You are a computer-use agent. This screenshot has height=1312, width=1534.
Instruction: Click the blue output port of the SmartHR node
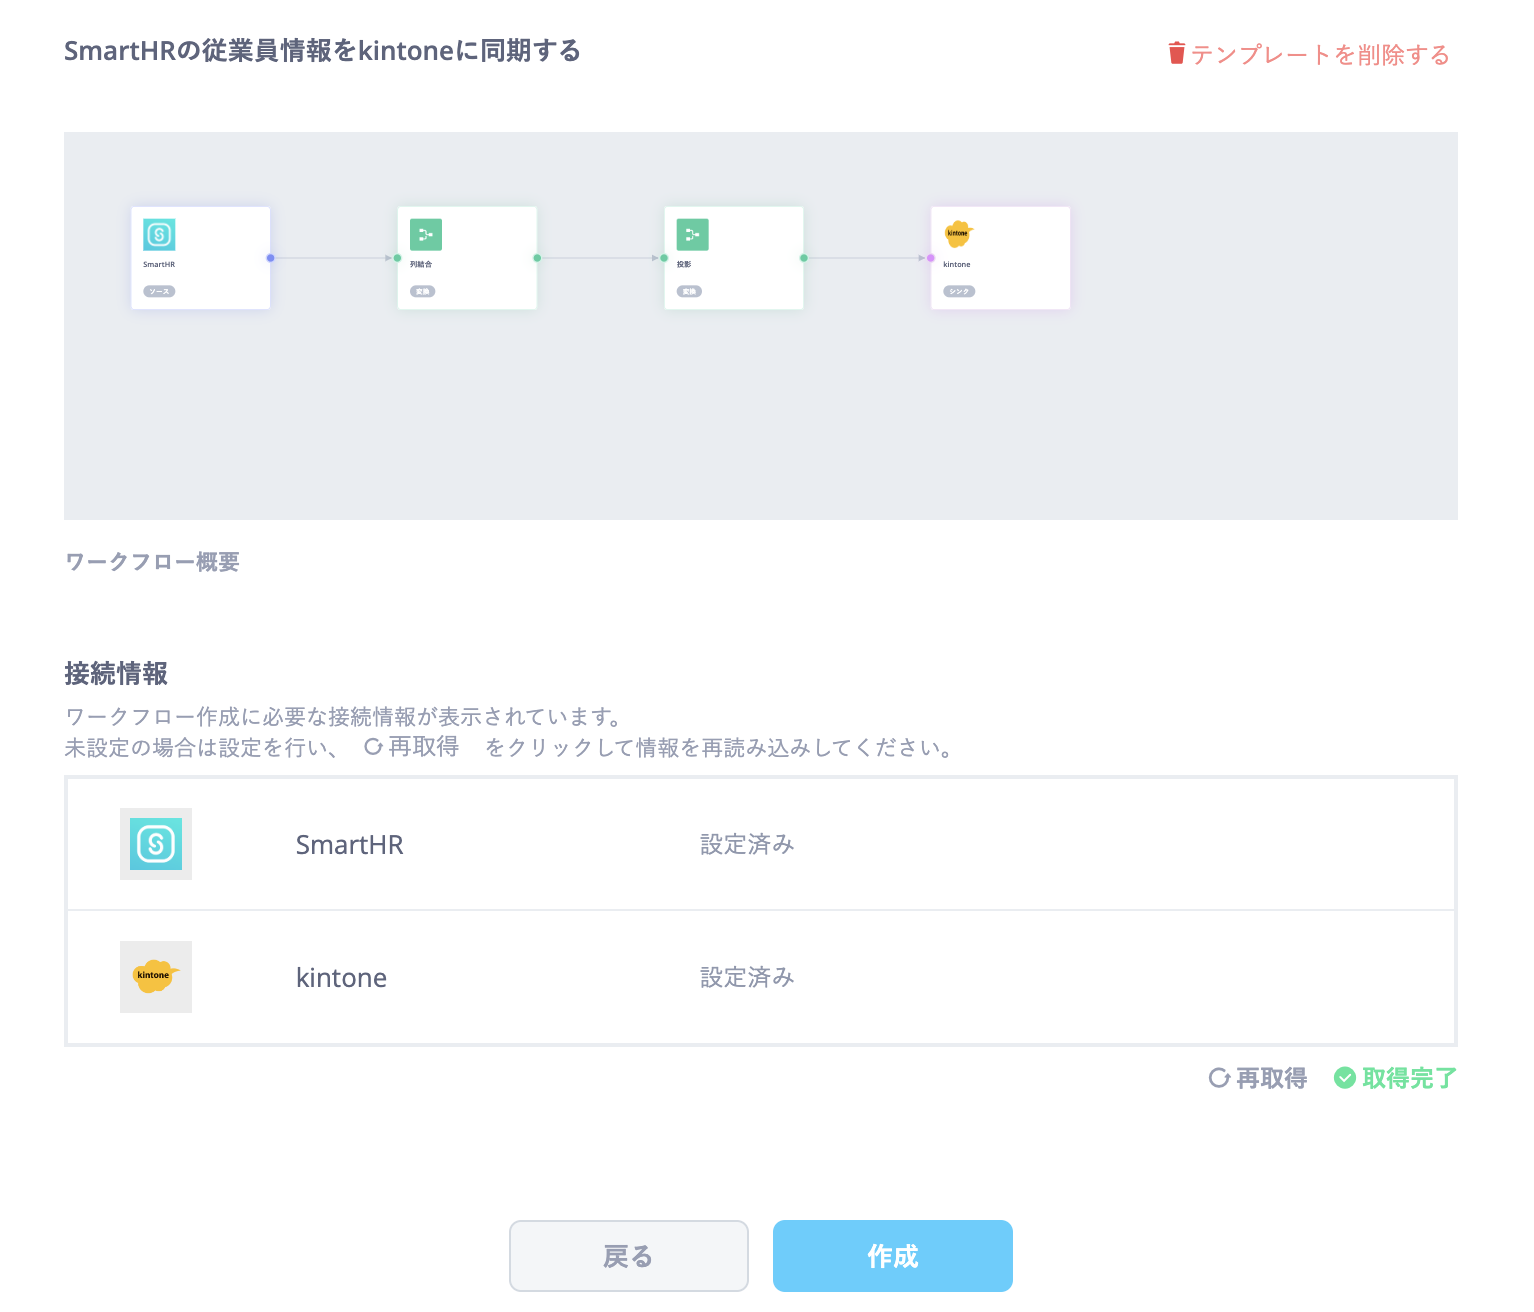pos(270,258)
